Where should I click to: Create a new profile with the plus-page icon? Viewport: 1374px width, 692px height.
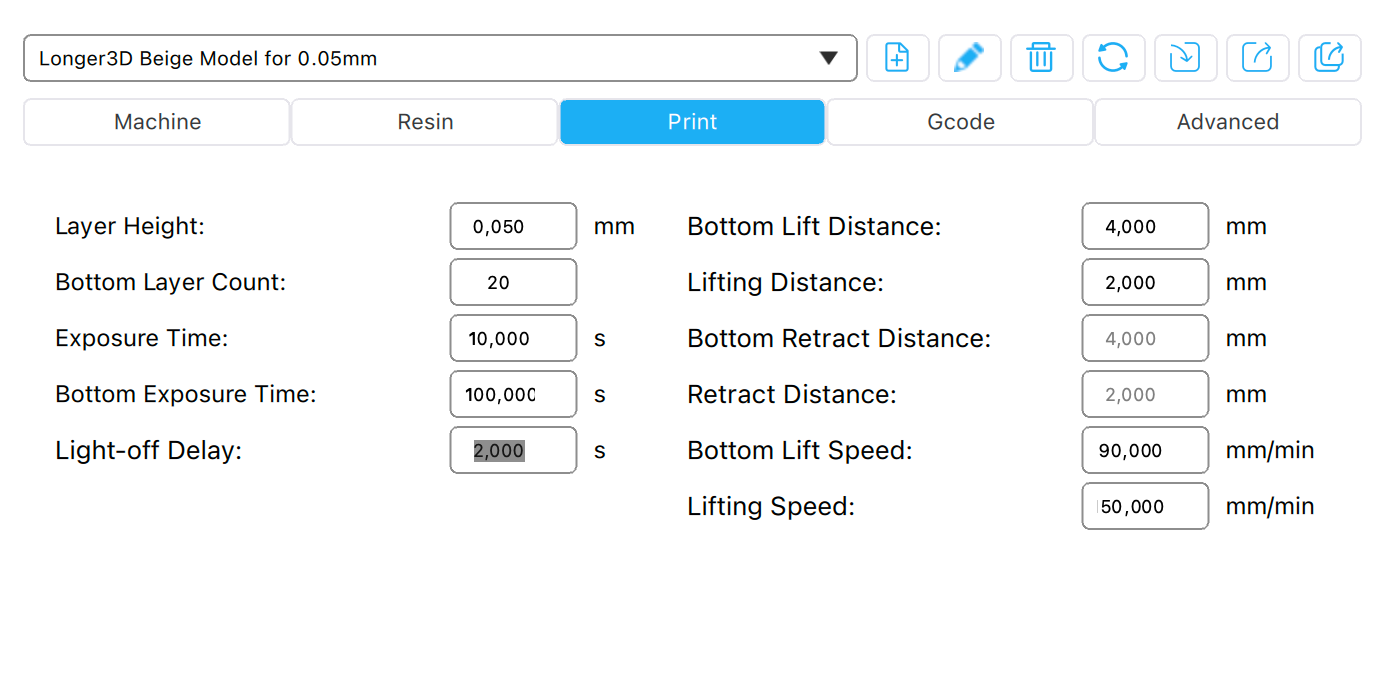pyautogui.click(x=897, y=58)
